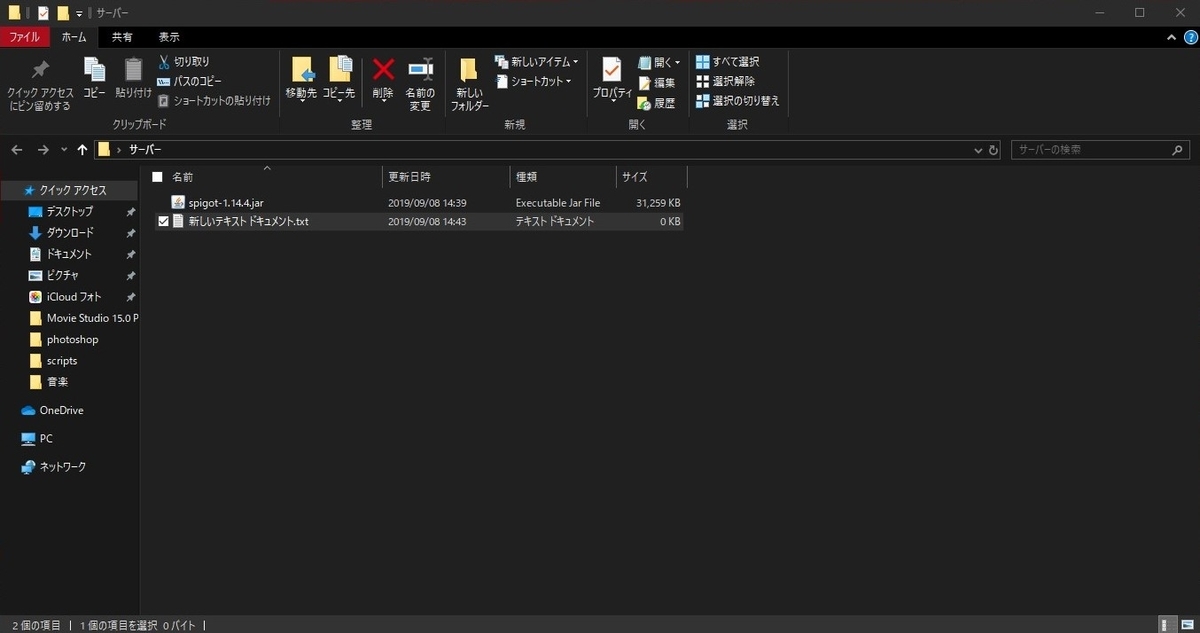Refresh the folder address bar
Viewport: 1200px width, 633px height.
pos(993,150)
